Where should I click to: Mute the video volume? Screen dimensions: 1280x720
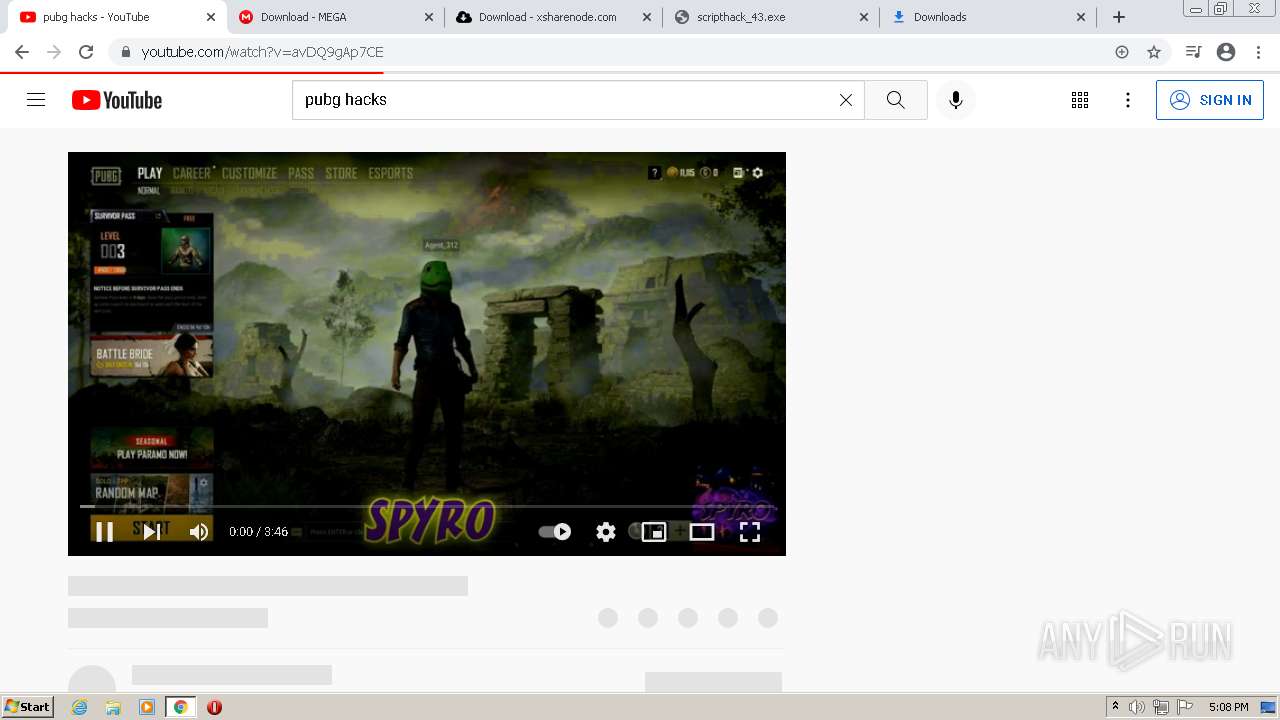(x=199, y=532)
